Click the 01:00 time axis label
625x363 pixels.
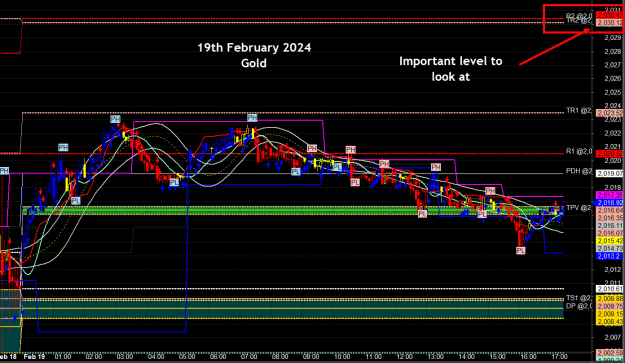[63, 356]
